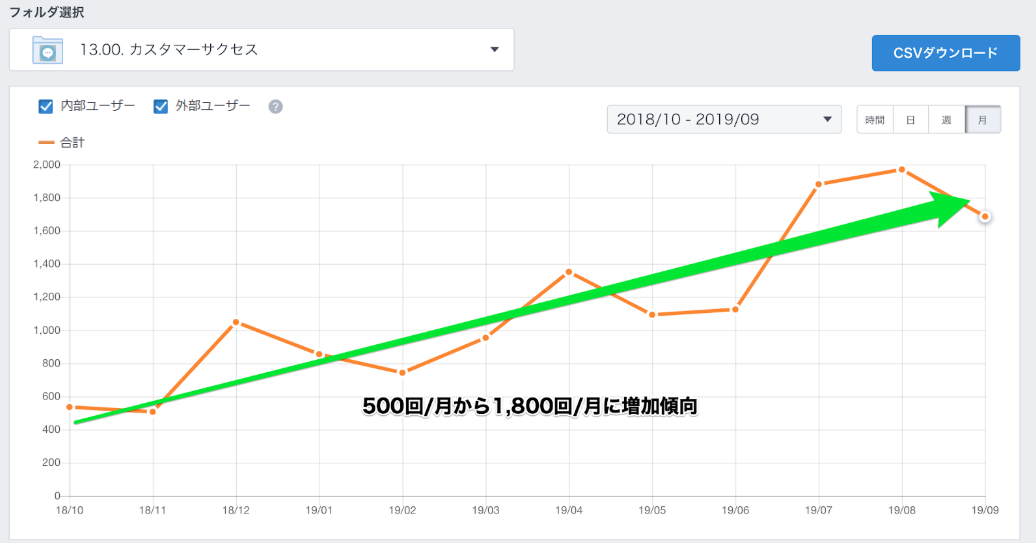1036x543 pixels.
Task: Click the 19/09 highlighted data point
Action: [x=985, y=216]
